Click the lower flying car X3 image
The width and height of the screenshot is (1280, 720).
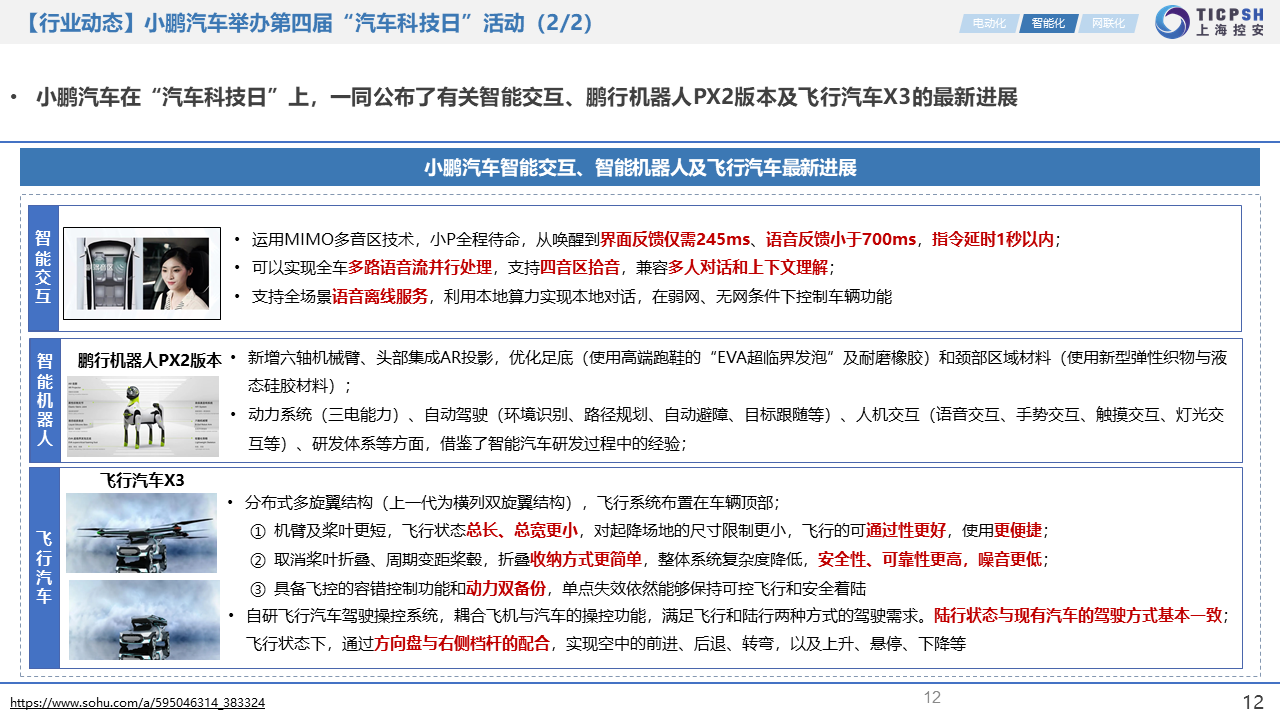click(143, 620)
